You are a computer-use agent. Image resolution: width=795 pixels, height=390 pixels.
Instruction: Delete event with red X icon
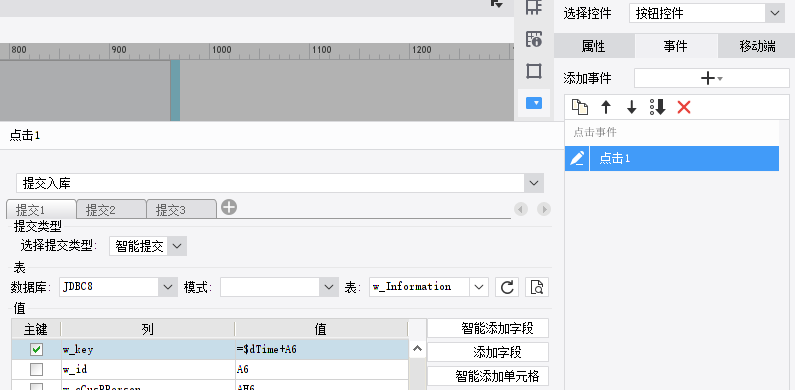click(684, 107)
